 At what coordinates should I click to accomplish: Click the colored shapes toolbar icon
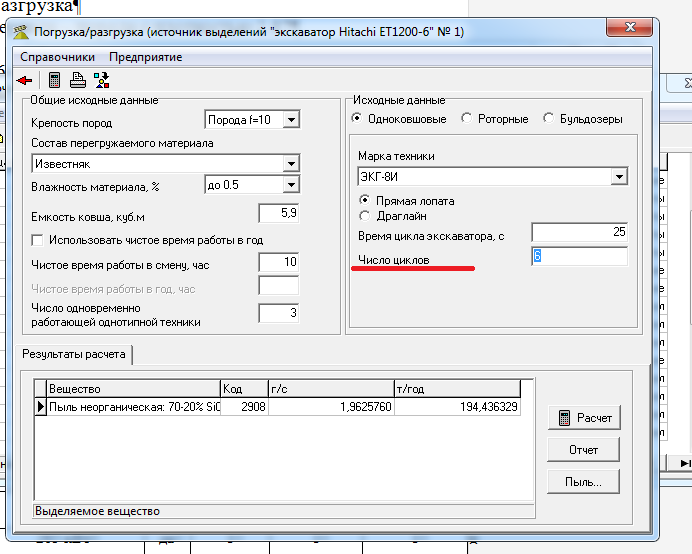(101, 80)
